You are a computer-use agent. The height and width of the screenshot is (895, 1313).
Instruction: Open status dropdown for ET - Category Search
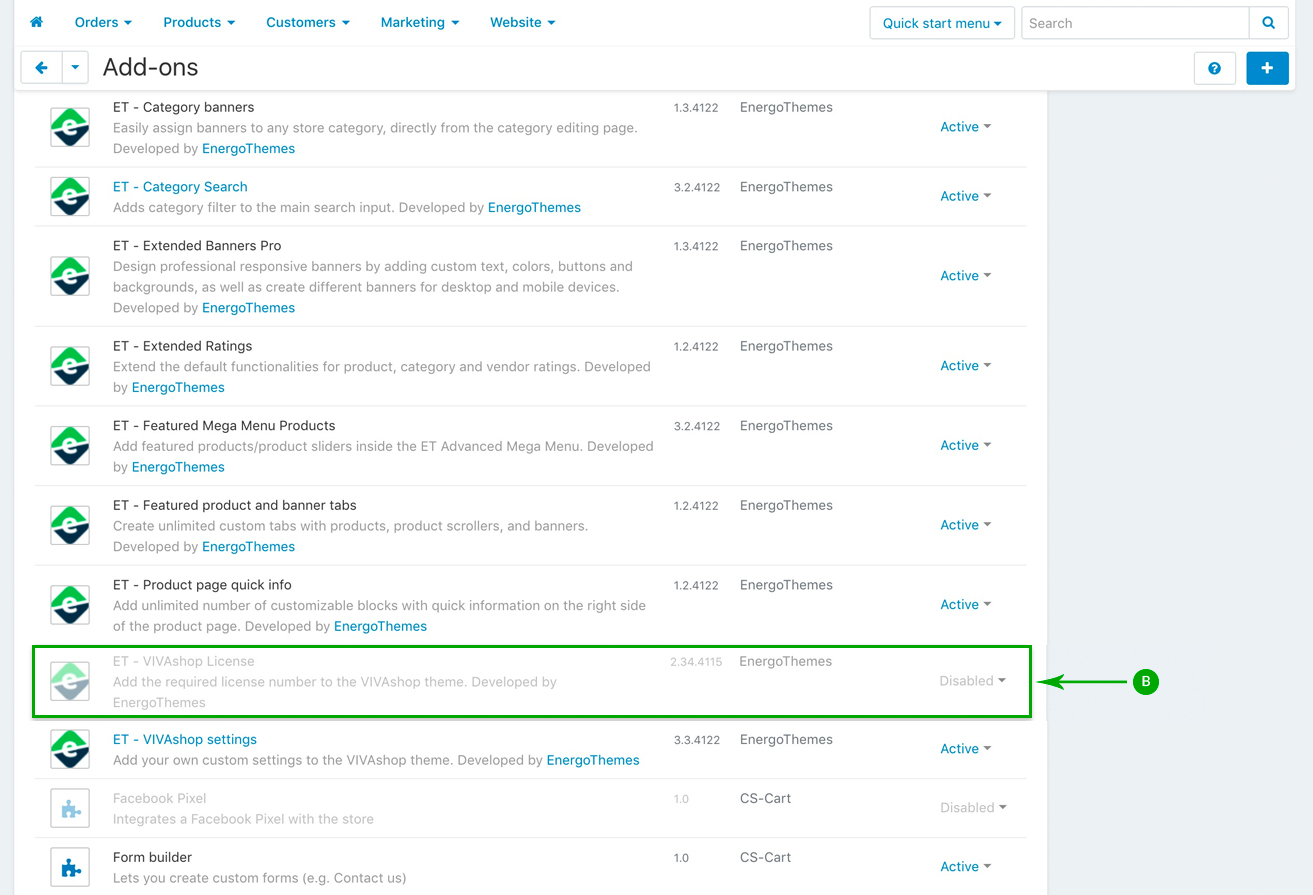point(966,196)
